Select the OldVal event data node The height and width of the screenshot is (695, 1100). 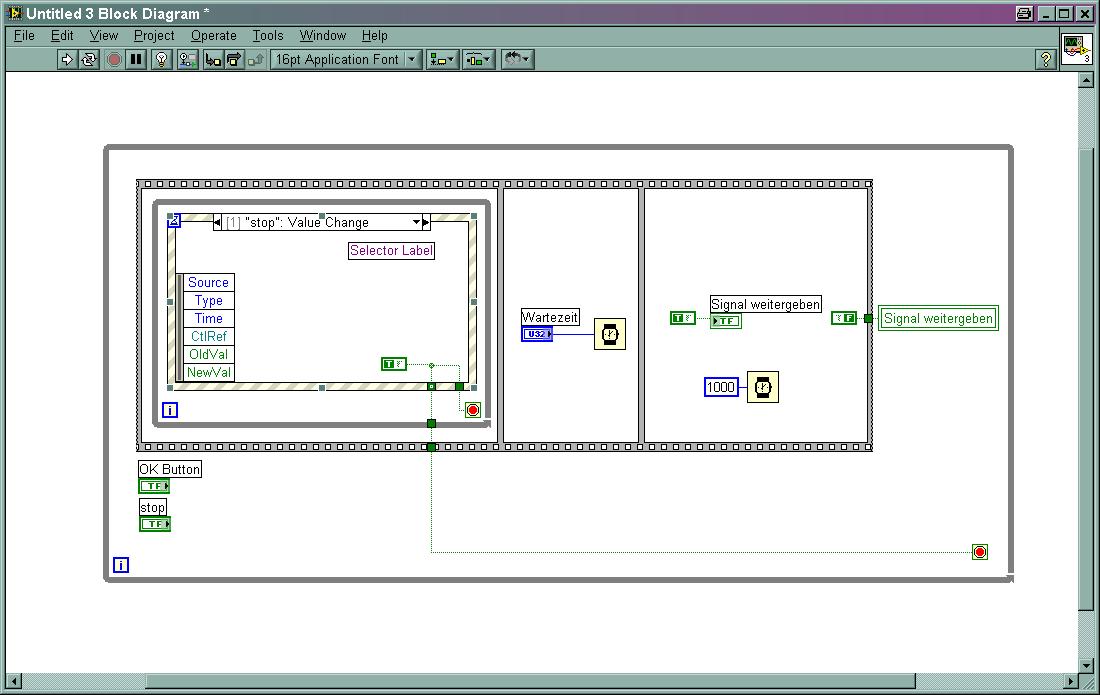(x=208, y=355)
